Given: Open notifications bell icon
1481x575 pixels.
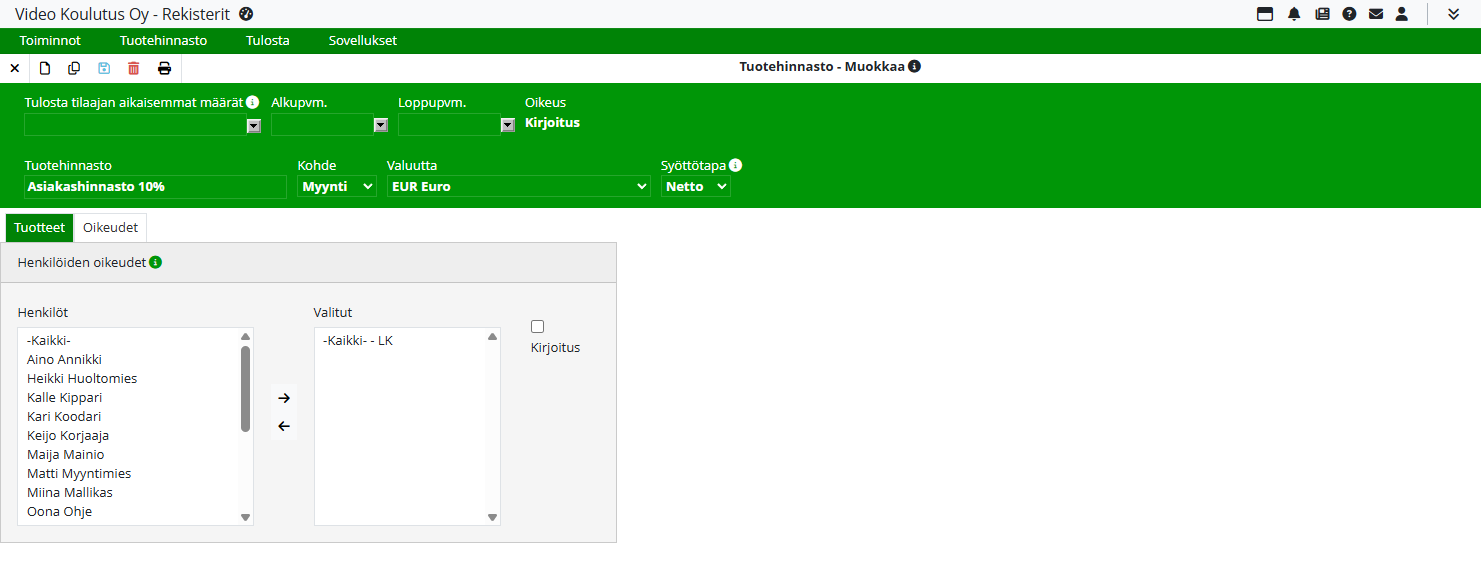Looking at the screenshot, I should pos(1294,14).
